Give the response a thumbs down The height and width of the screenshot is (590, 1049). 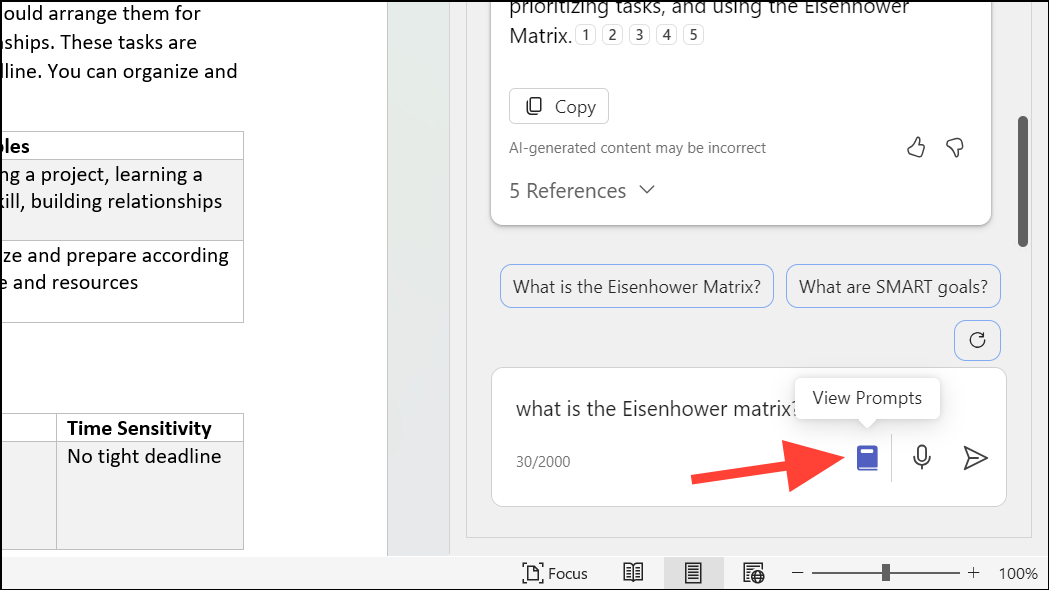tap(954, 147)
